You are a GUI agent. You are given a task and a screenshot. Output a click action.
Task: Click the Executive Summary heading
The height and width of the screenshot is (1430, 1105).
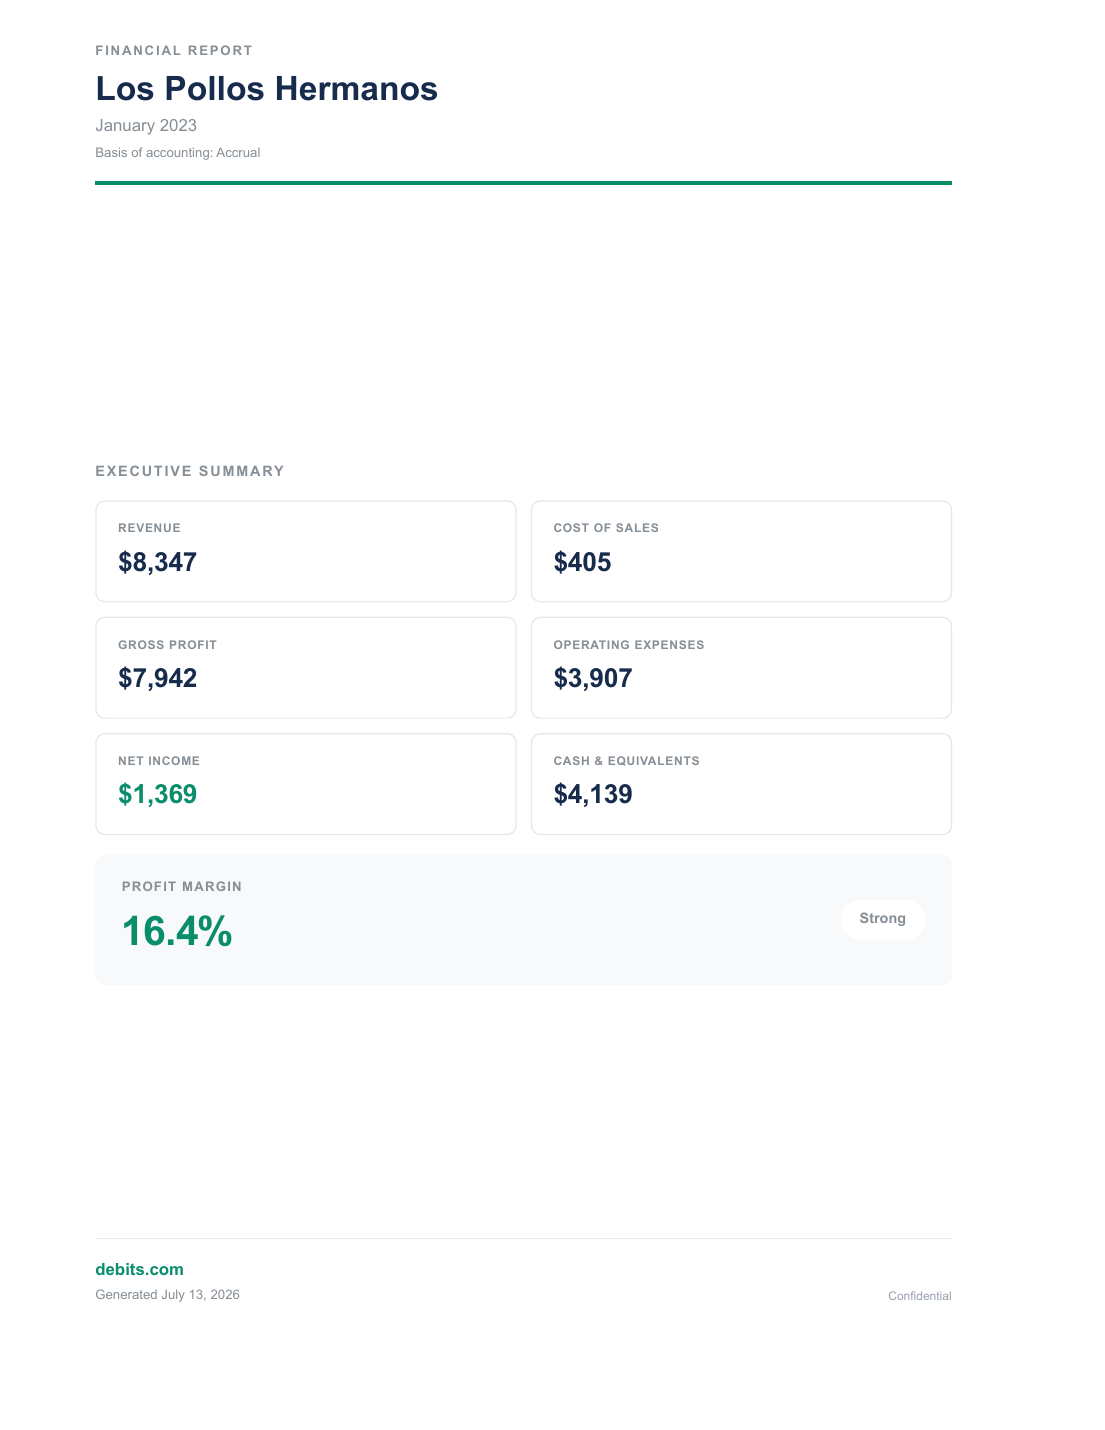[x=190, y=471]
